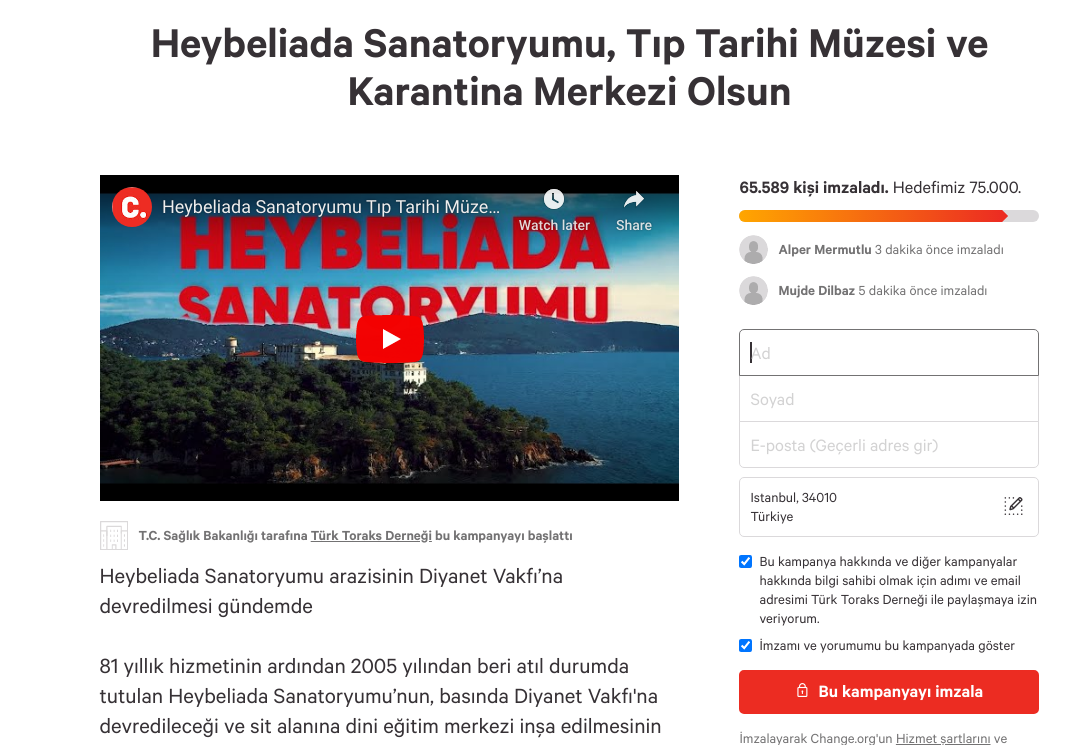The width and height of the screenshot is (1085, 745).
Task: Click the Watch later clock icon
Action: pos(554,199)
